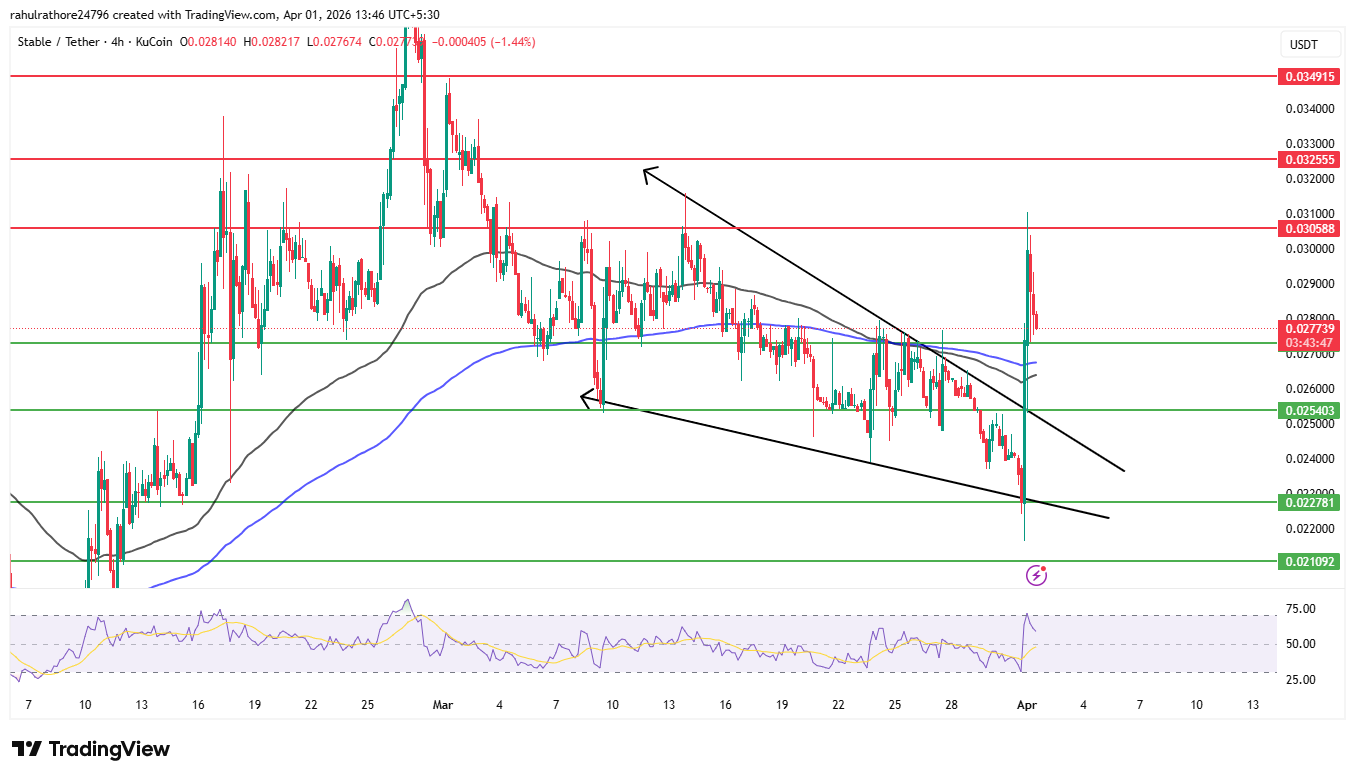Viewport: 1355px width, 779px height.
Task: Click the current price label 0.027739
Action: point(1307,326)
